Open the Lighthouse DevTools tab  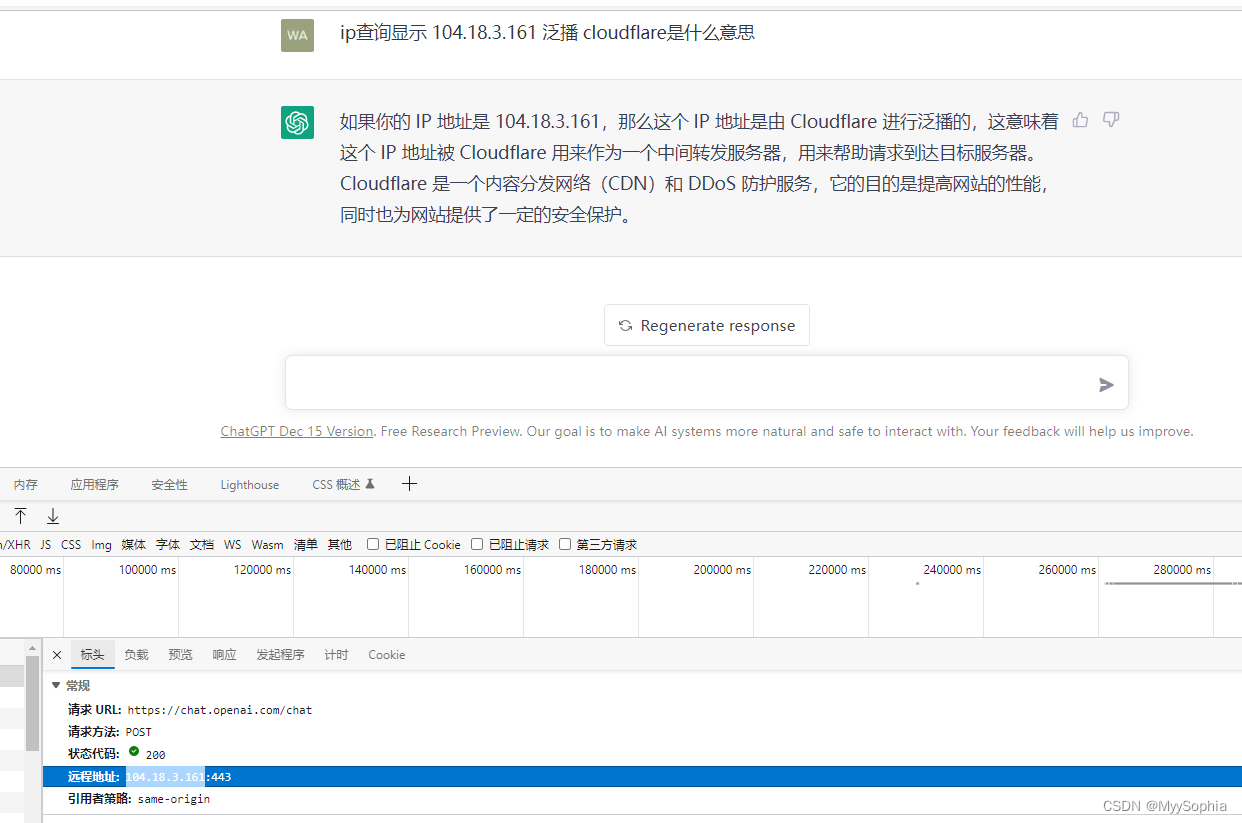[250, 484]
